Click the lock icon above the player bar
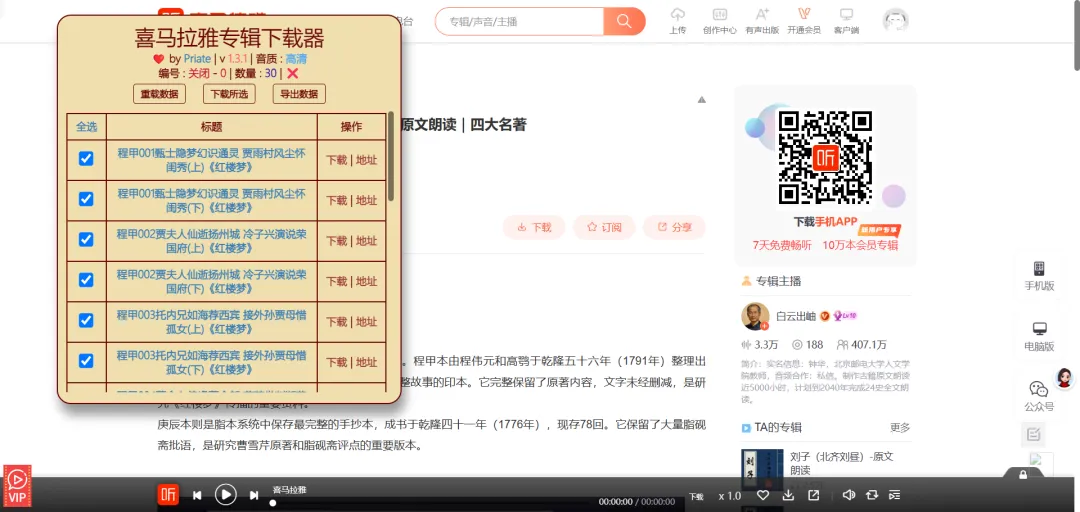Screen dimensions: 1080x512 tap(1023, 475)
